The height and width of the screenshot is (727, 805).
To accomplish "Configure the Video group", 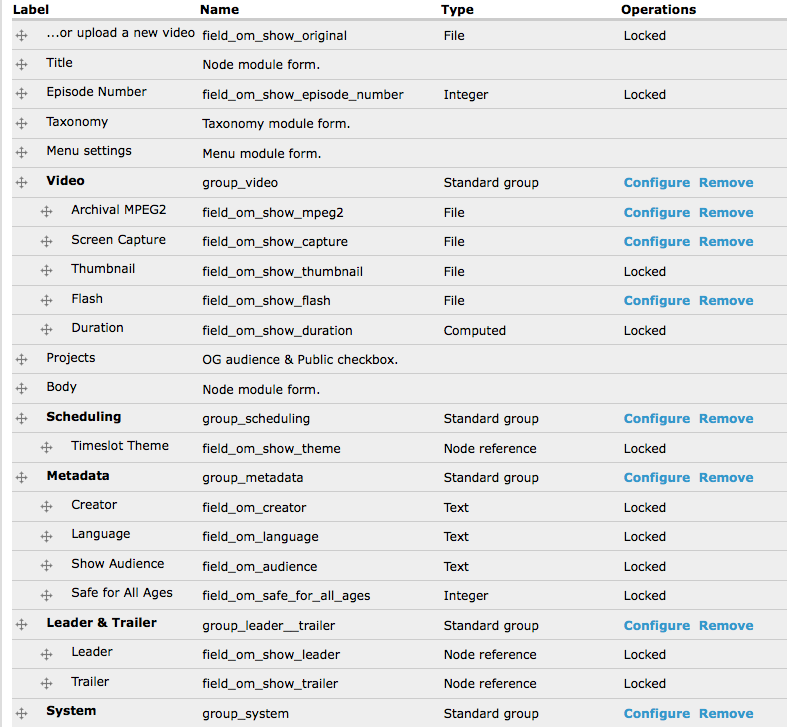I will [656, 183].
